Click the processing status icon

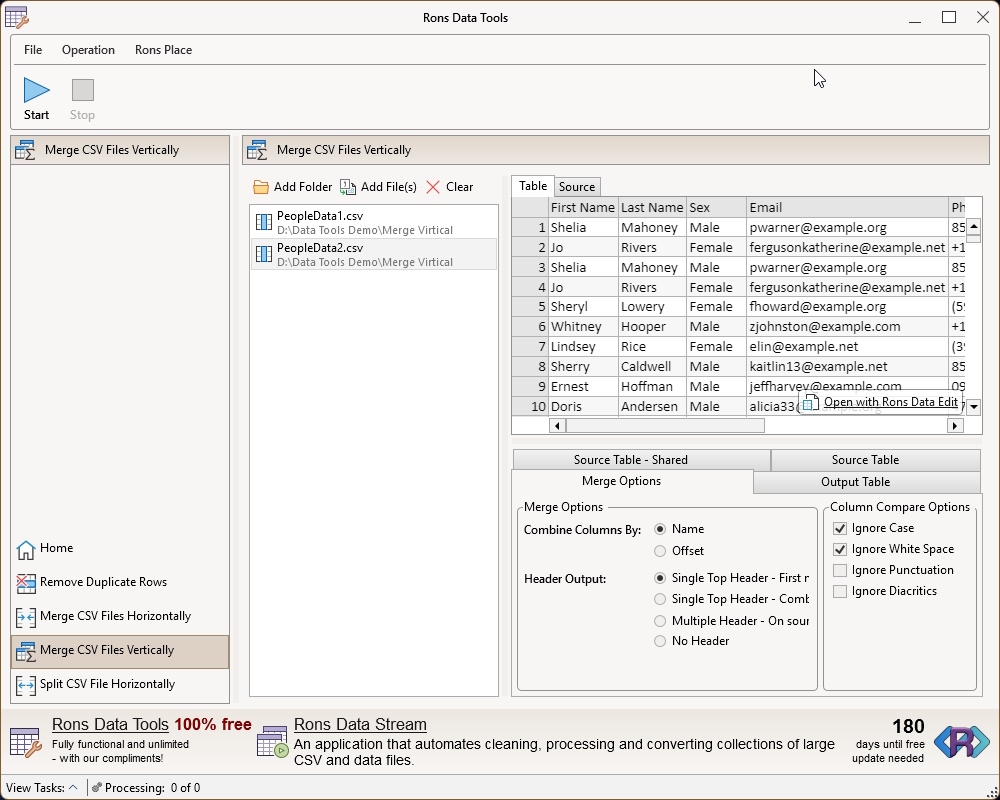[x=96, y=788]
